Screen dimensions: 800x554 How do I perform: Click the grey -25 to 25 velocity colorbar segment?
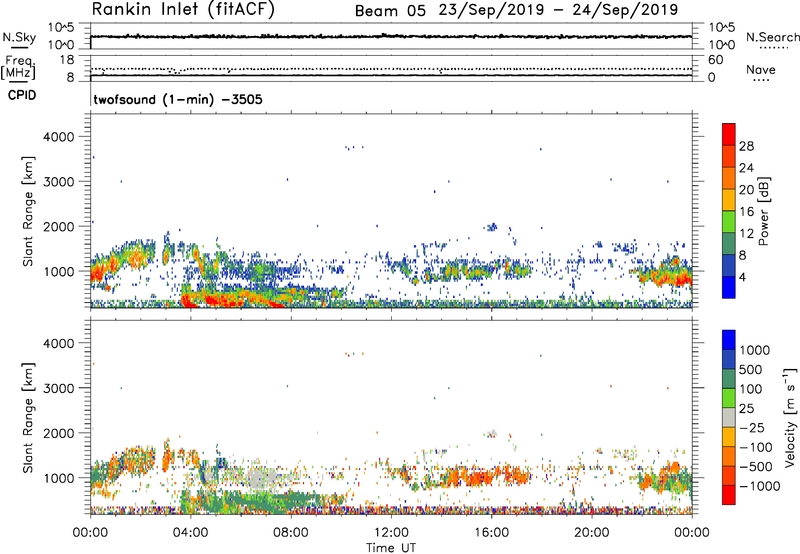pyautogui.click(x=729, y=418)
